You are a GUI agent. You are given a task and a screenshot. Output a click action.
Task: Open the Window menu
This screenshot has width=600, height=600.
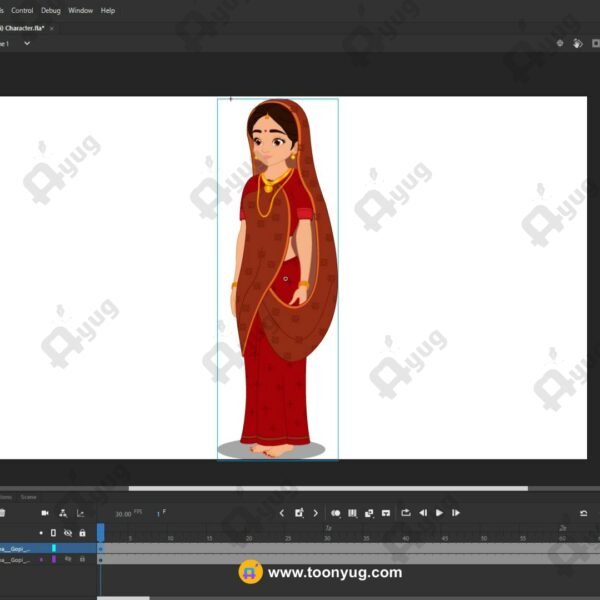(x=80, y=11)
